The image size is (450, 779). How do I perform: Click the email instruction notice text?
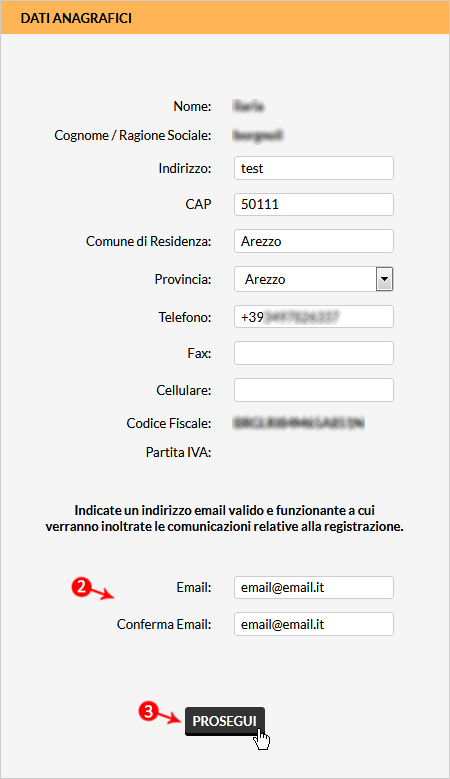(225, 518)
